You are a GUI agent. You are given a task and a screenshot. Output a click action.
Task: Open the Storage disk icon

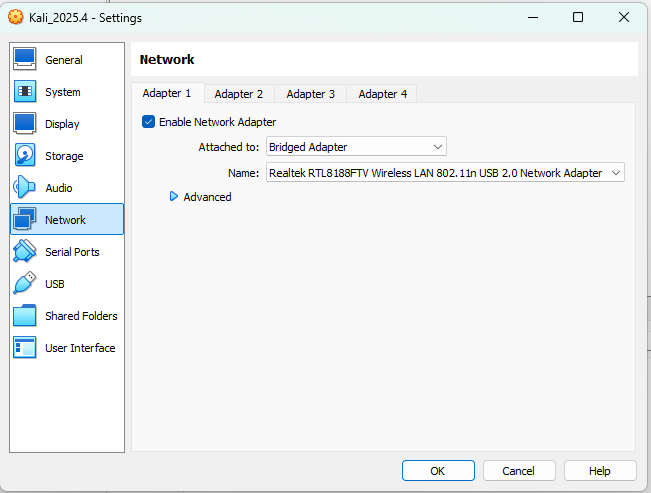pyautogui.click(x=25, y=156)
